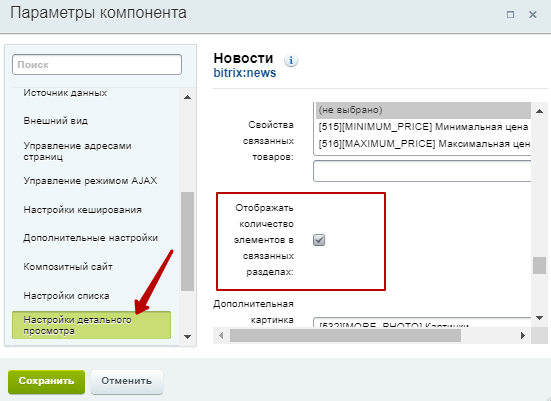Click the left menu scroll-down arrow

tap(187, 337)
